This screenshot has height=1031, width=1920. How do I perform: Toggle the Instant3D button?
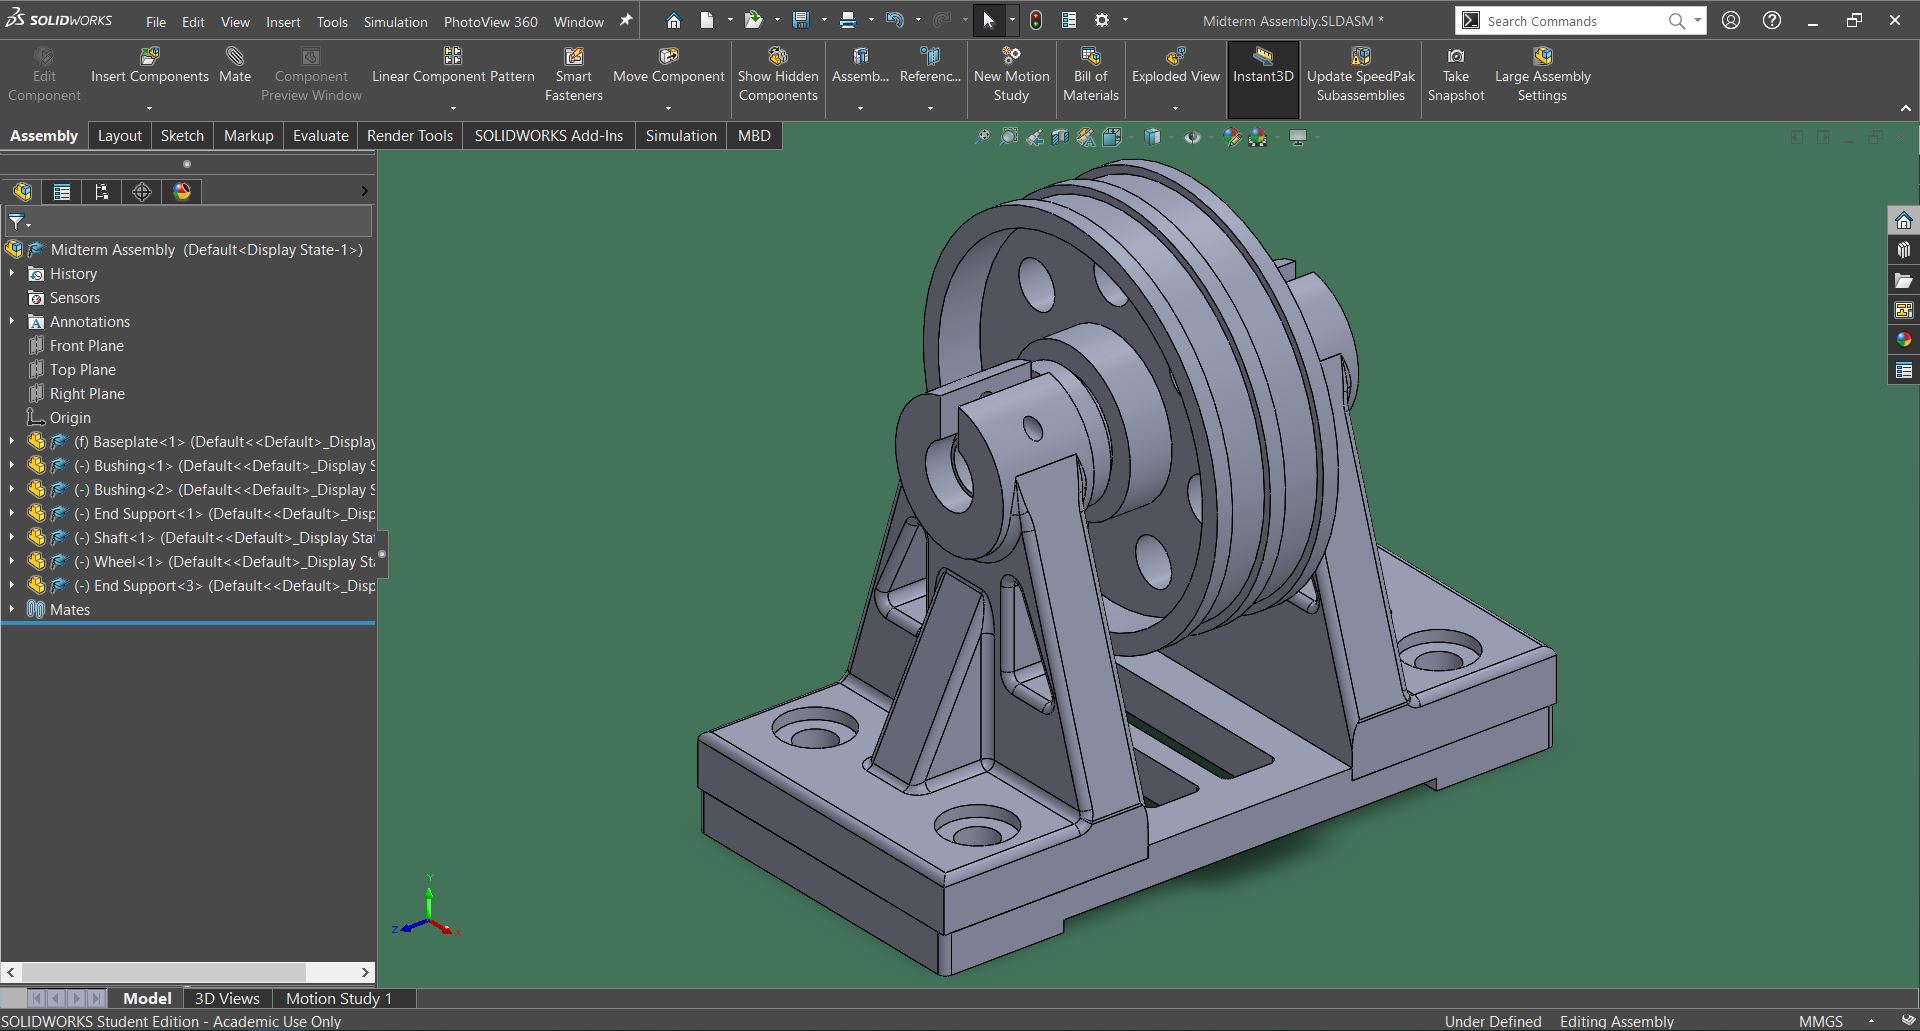click(1262, 66)
